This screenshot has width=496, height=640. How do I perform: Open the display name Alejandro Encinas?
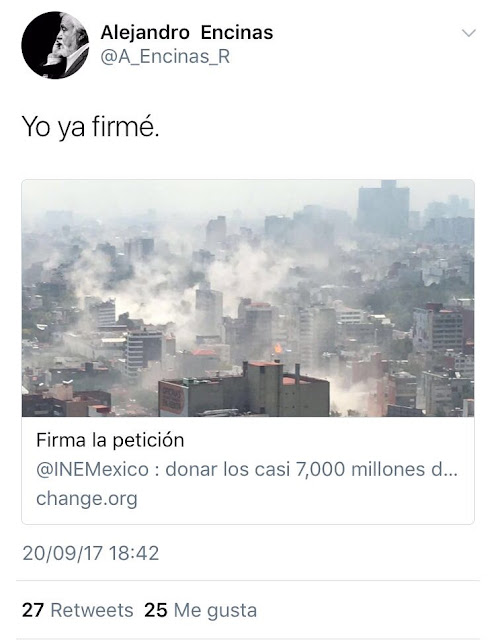point(187,33)
